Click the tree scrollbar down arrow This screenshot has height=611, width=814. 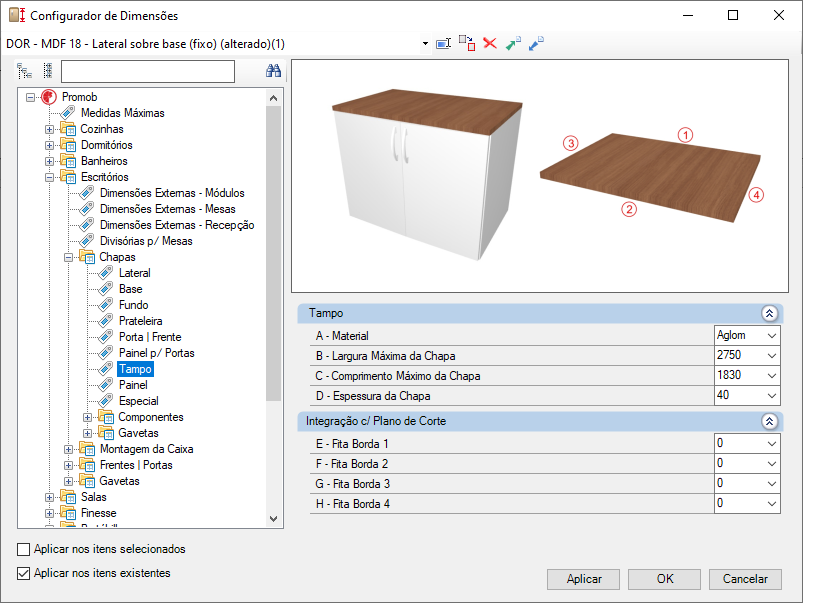point(274,519)
